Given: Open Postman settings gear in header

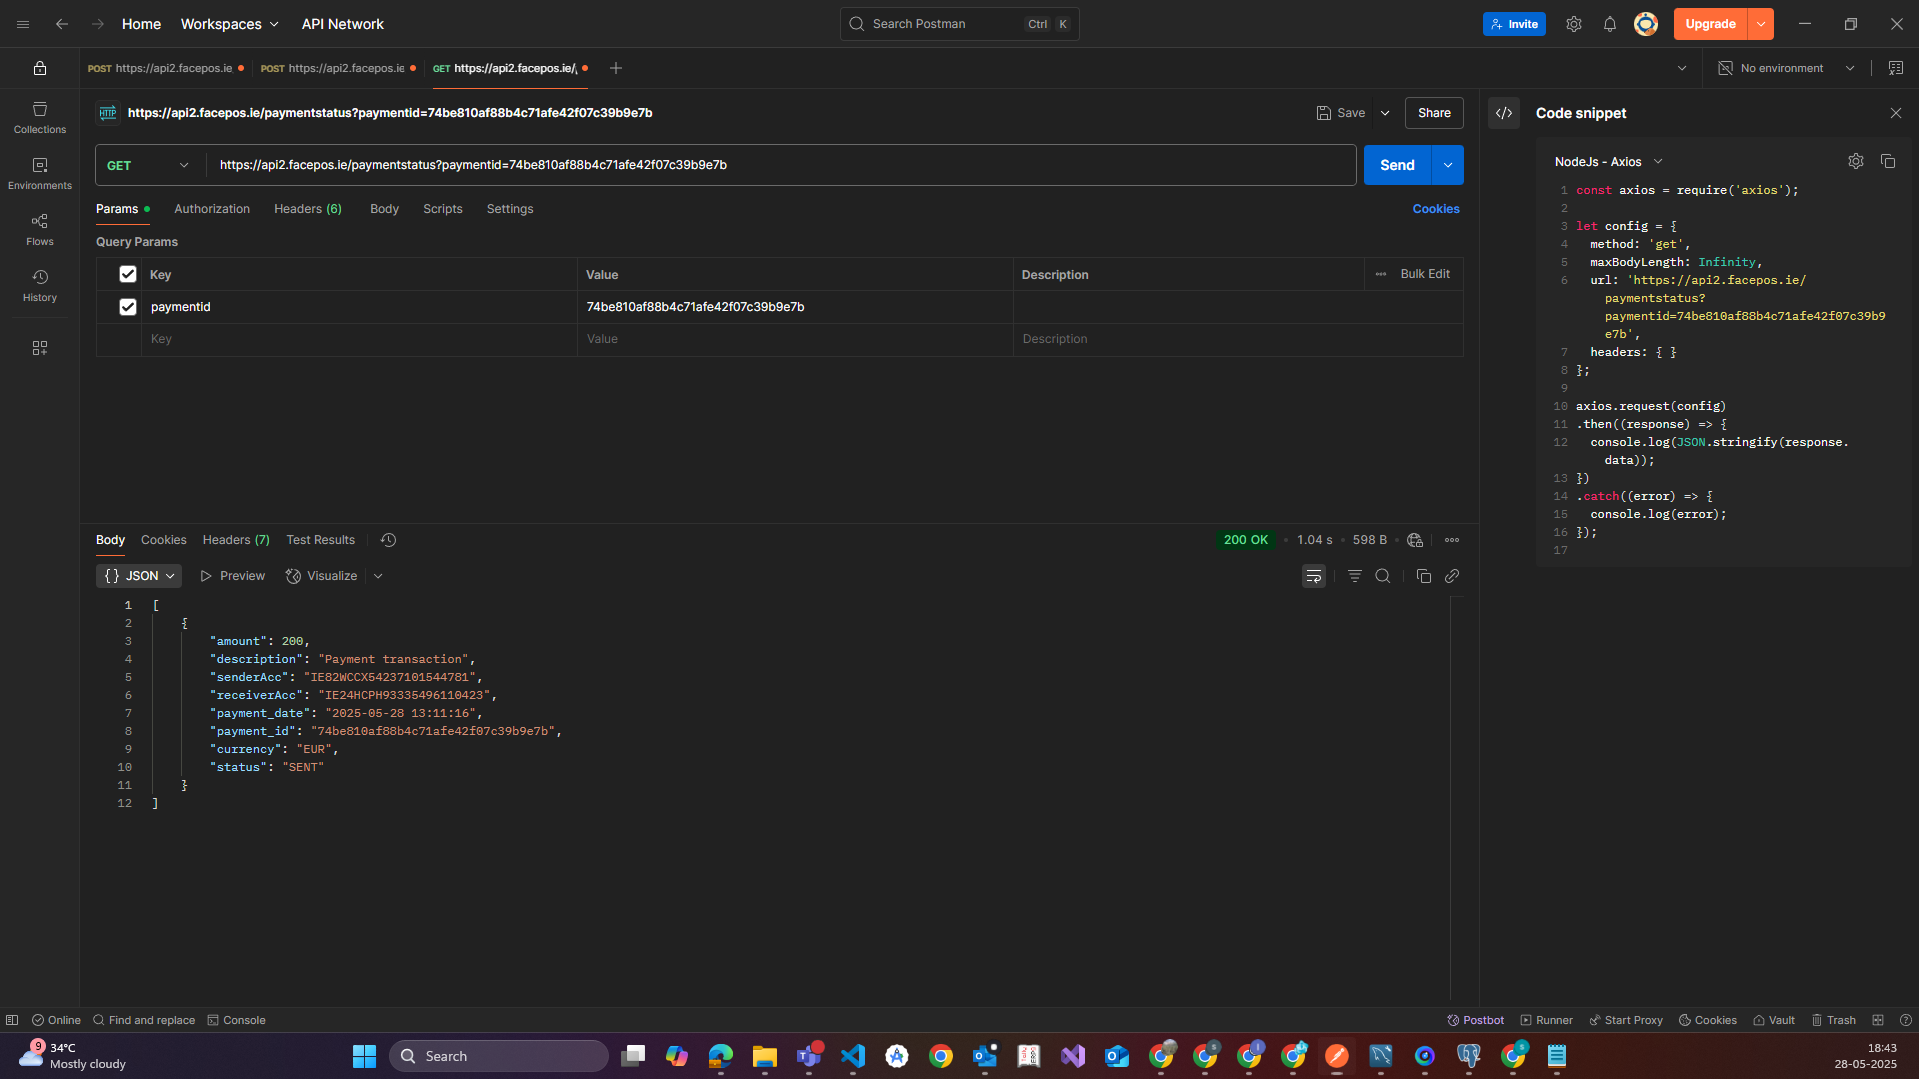Looking at the screenshot, I should pyautogui.click(x=1574, y=24).
